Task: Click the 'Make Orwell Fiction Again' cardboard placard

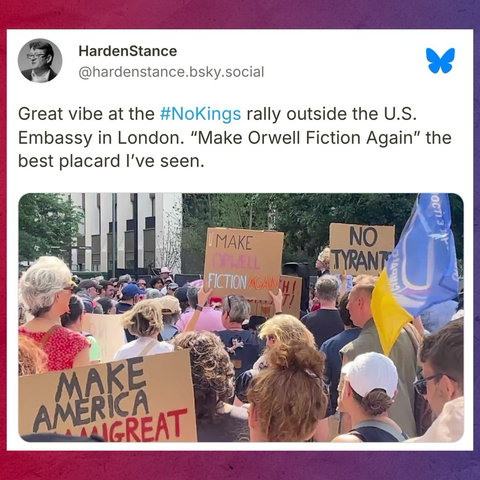Action: pos(243,262)
